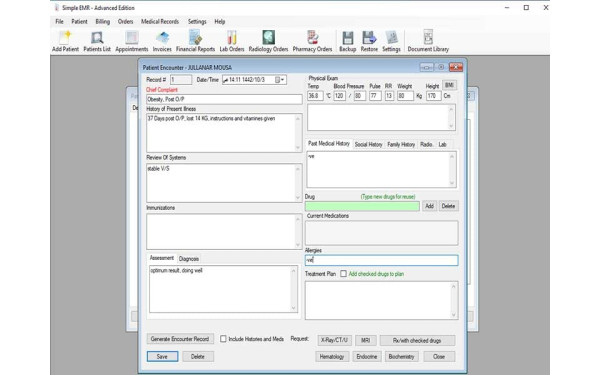This screenshot has height=375, width=600.
Task: Click the History of Present Illness scrollbar down arrow
Action: tap(298, 148)
